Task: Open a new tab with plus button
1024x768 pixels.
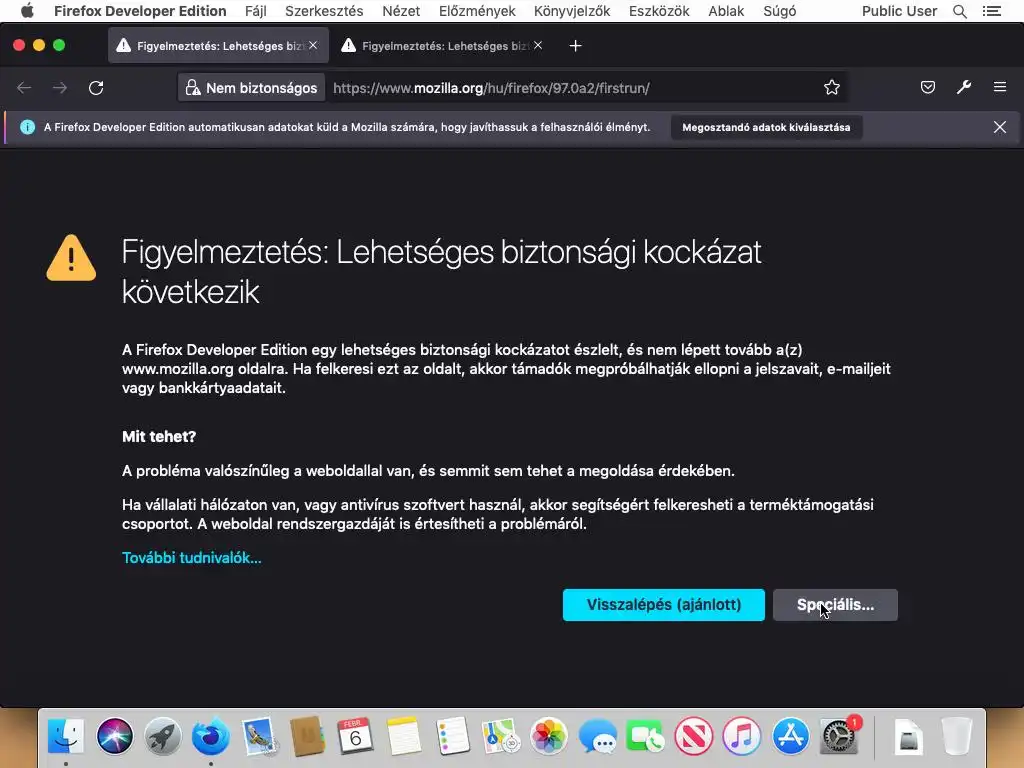Action: pos(575,46)
